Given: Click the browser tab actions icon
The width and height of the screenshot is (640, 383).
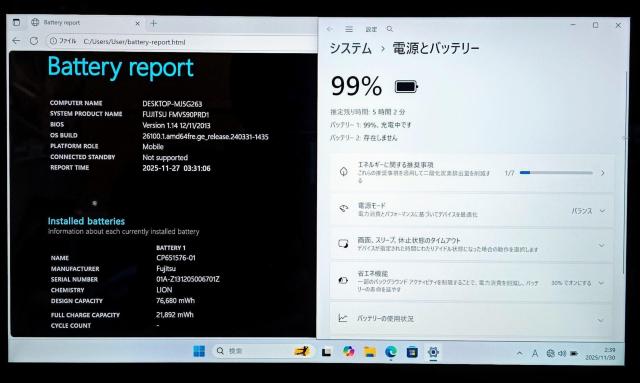Looking at the screenshot, I should [x=16, y=22].
